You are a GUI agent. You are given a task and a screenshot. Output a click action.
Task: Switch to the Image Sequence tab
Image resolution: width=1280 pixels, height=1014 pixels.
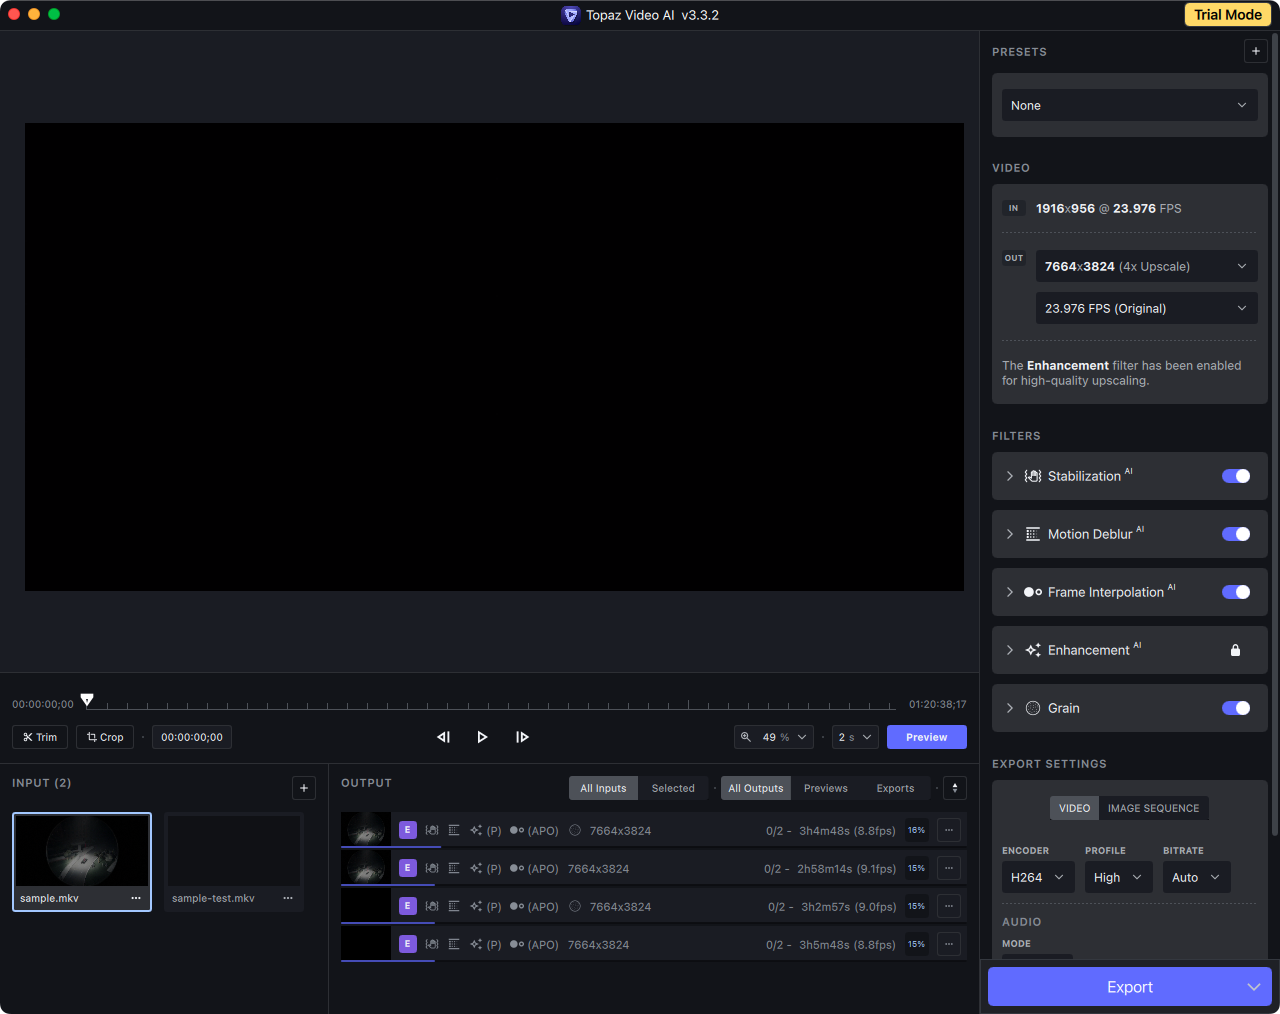tap(1153, 808)
